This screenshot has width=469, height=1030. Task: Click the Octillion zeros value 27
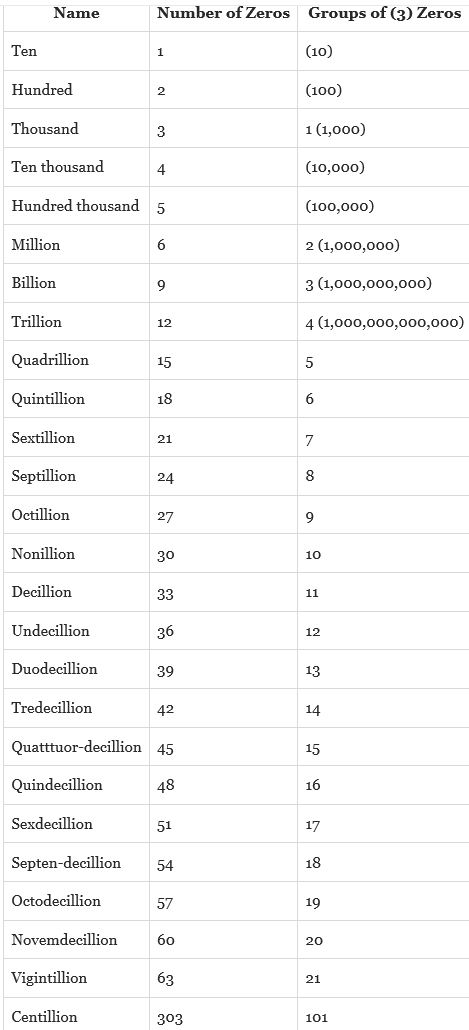(166, 516)
